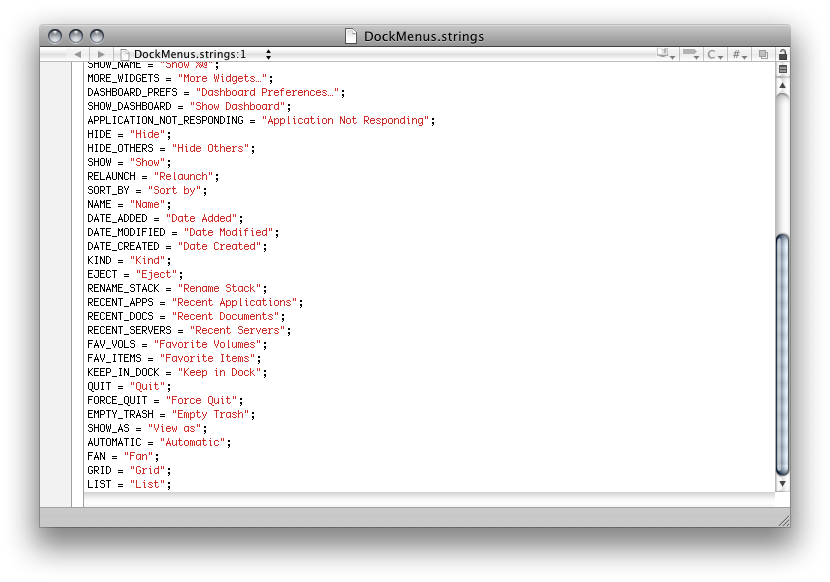830x582 pixels.
Task: Open the breakpoints pop-up menu
Action: click(691, 54)
